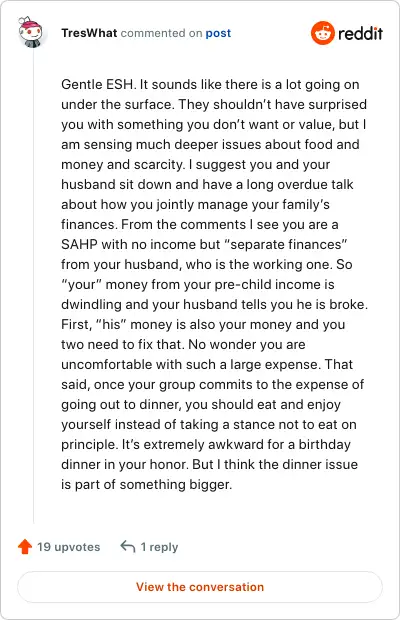Viewport: 400px width, 620px height.
Task: Click the word "SAHP" in the comment
Action: 79,244
